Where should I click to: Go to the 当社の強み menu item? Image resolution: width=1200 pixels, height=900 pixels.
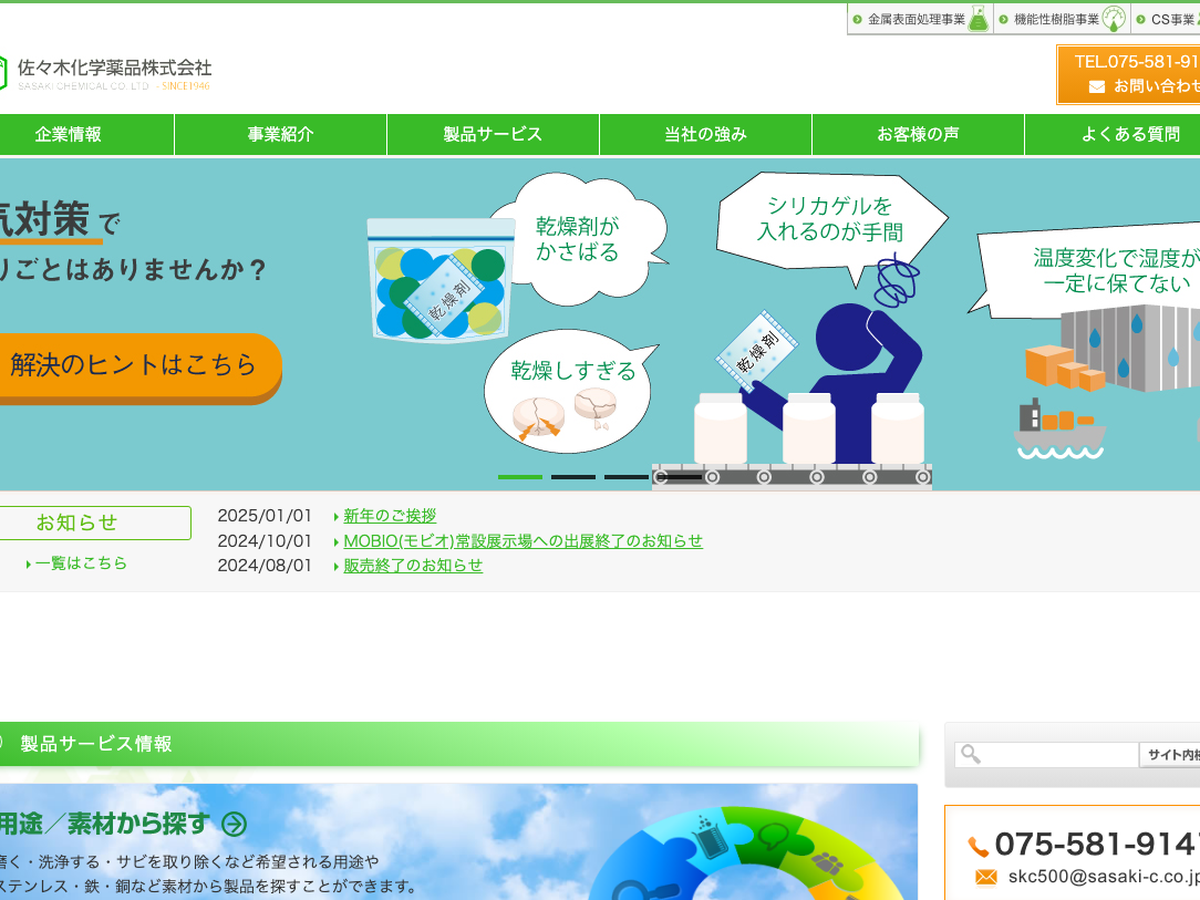pos(706,135)
